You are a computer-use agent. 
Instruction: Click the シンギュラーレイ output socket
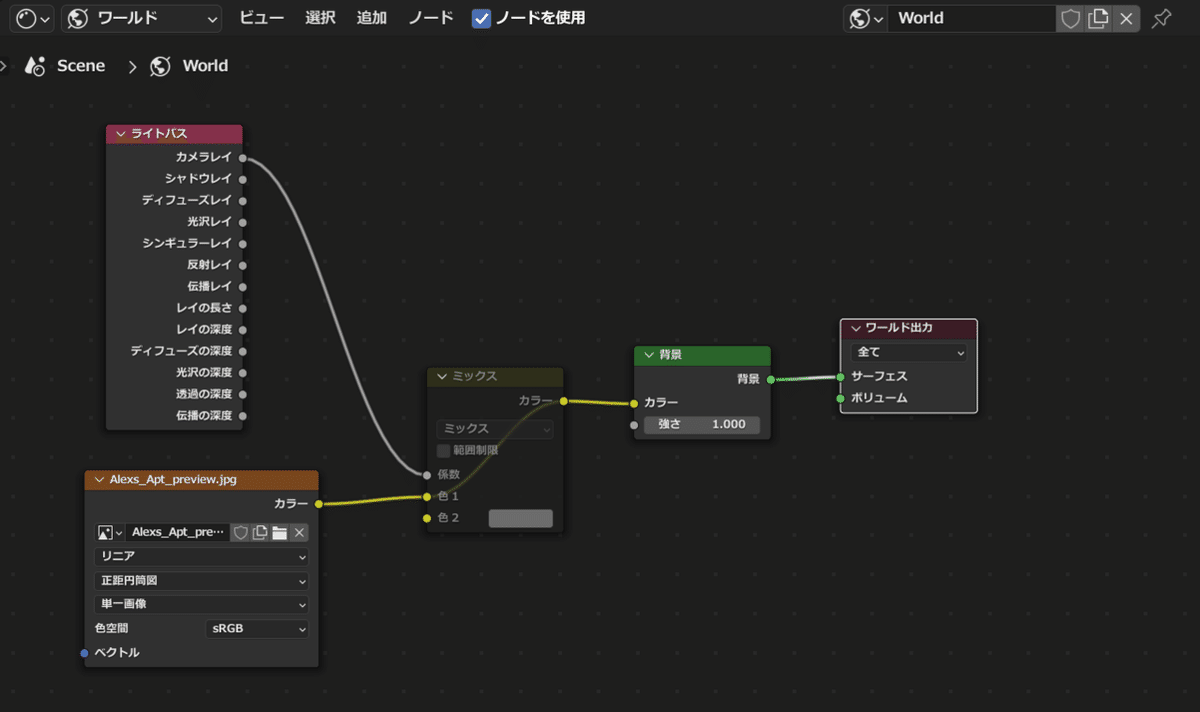click(243, 243)
